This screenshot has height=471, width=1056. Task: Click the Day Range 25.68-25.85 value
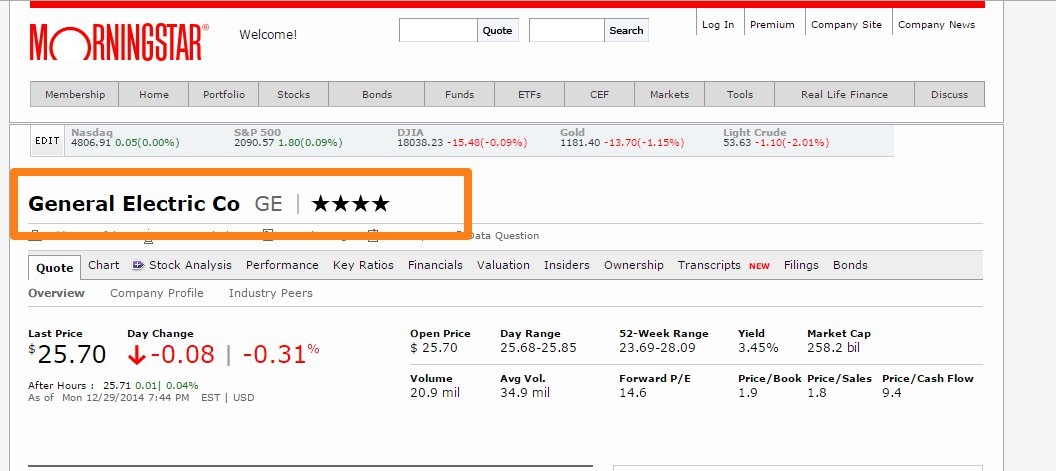coord(538,348)
